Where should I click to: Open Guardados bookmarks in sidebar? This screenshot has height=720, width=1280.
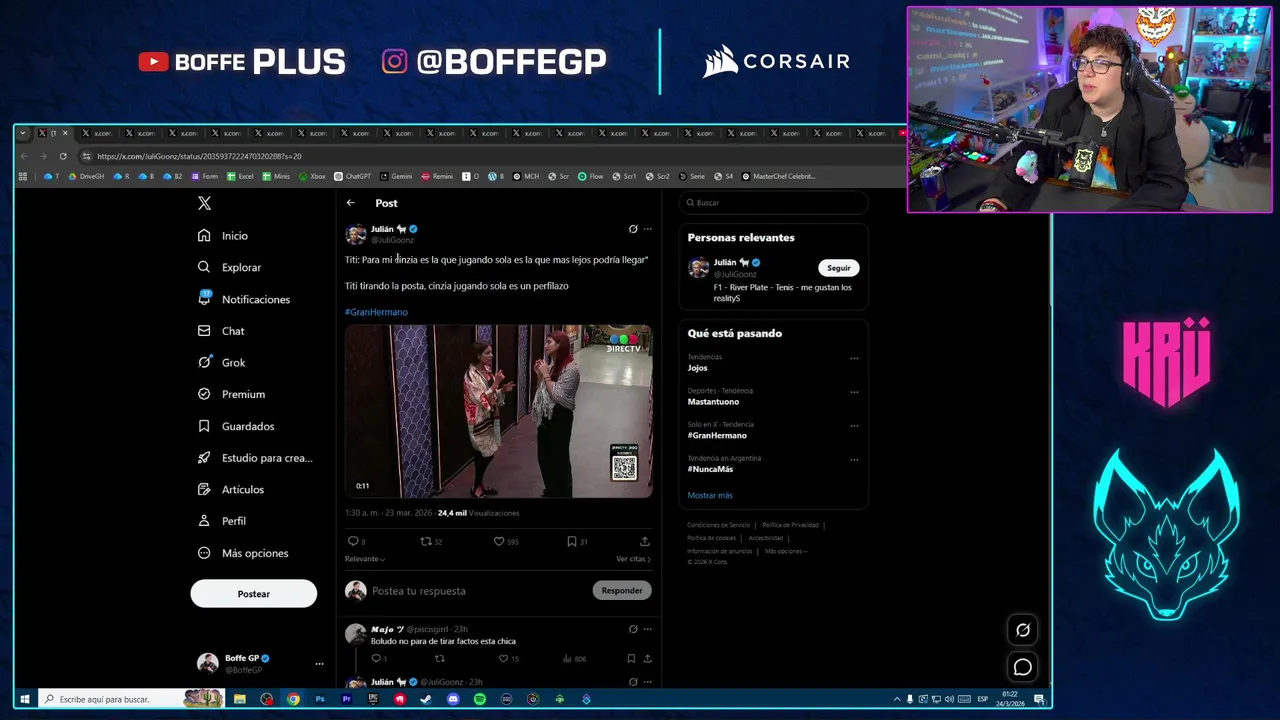(236, 426)
